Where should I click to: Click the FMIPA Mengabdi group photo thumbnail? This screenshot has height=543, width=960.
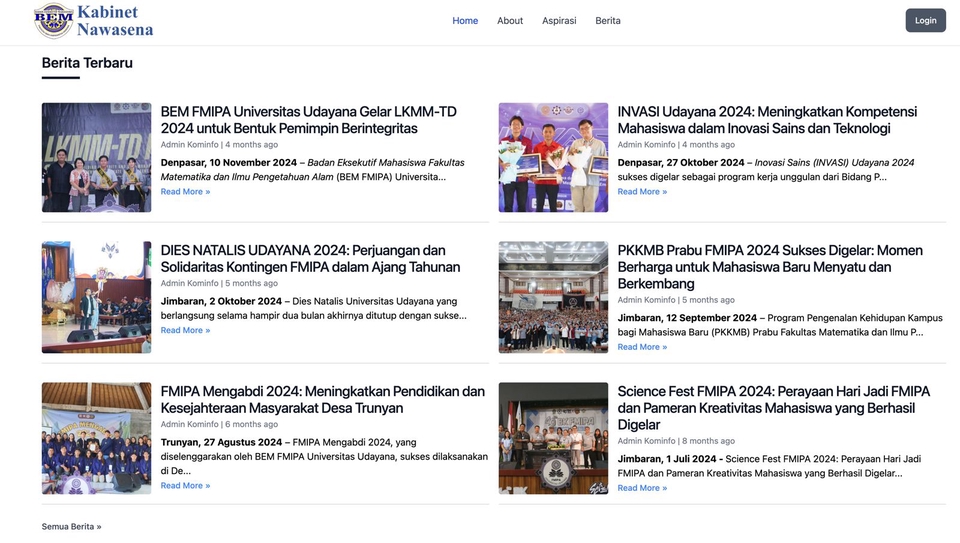coord(96,438)
